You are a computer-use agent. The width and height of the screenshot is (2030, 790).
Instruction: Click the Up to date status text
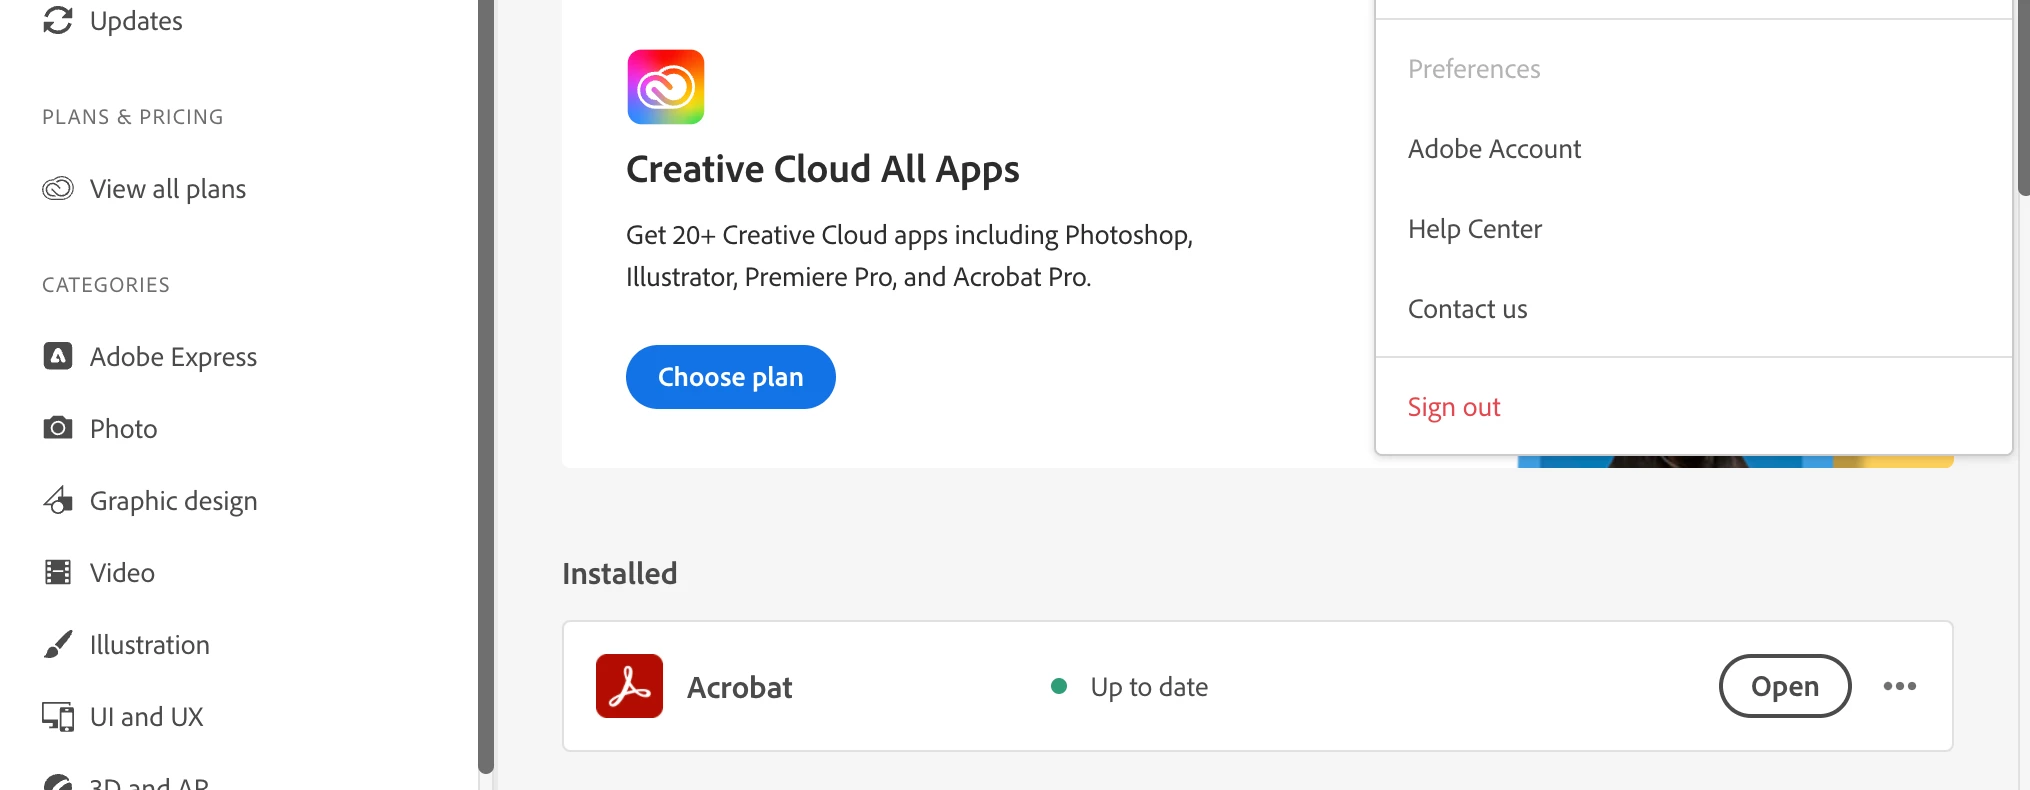point(1149,687)
